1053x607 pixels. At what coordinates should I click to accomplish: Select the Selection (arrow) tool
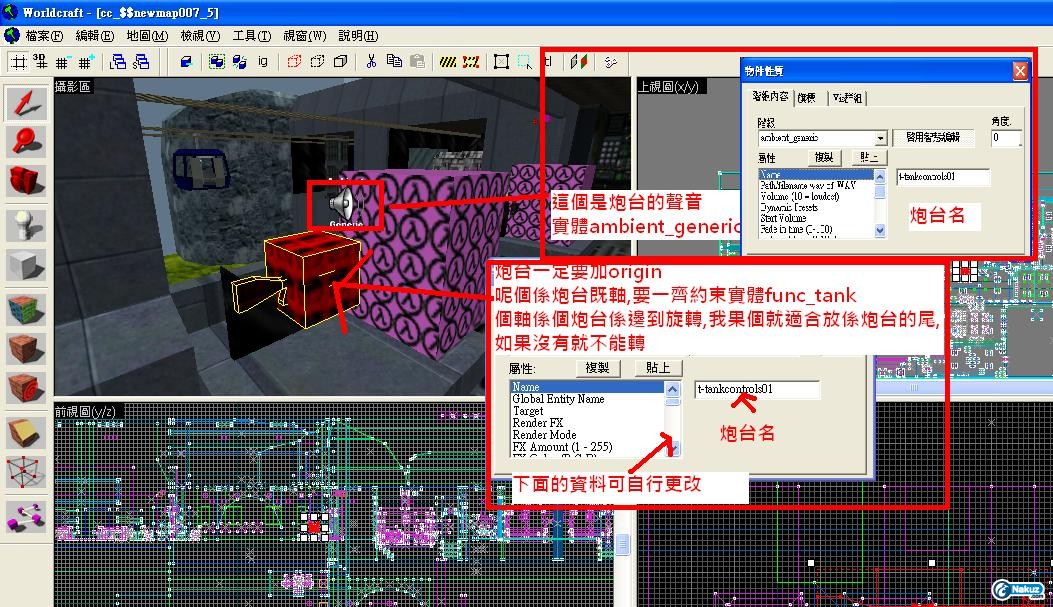click(26, 103)
